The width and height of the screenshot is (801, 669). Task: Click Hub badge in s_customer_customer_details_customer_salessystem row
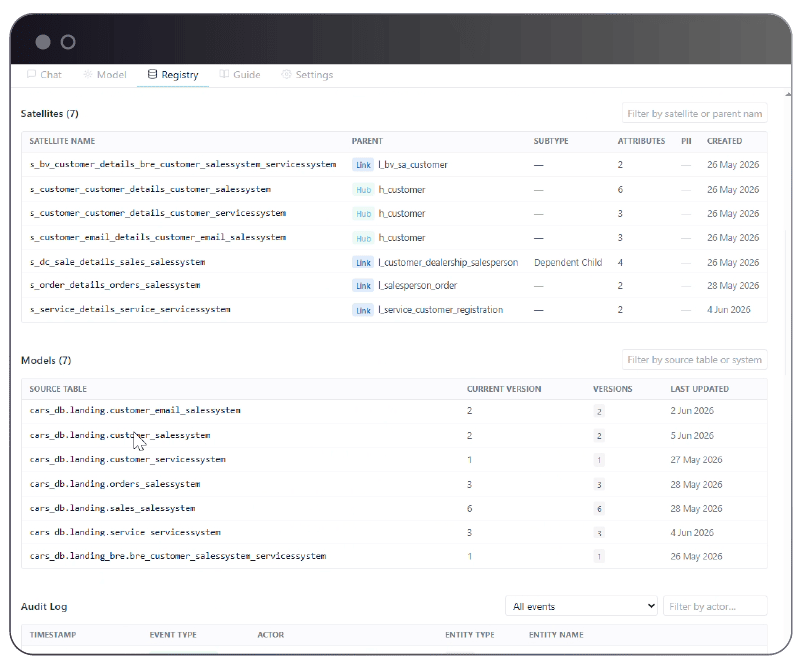pyautogui.click(x=363, y=190)
